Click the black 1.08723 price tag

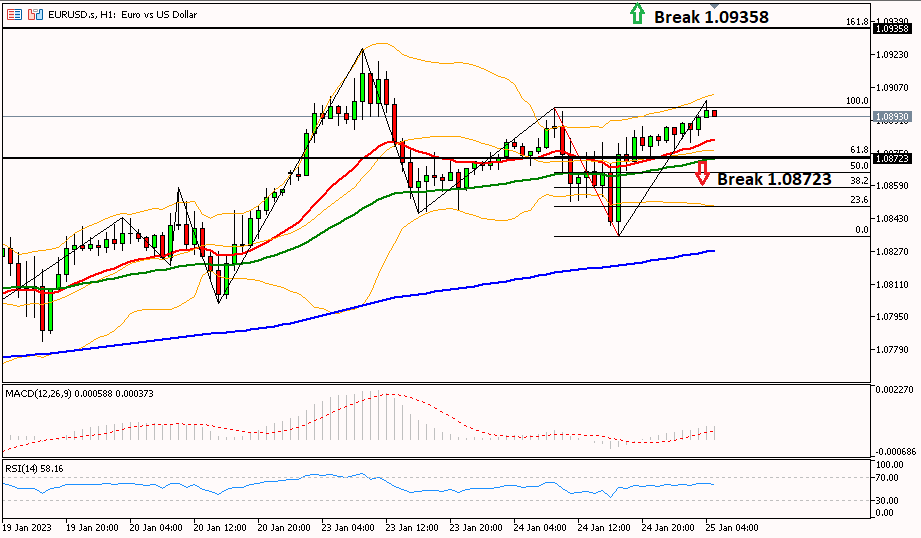tap(892, 158)
